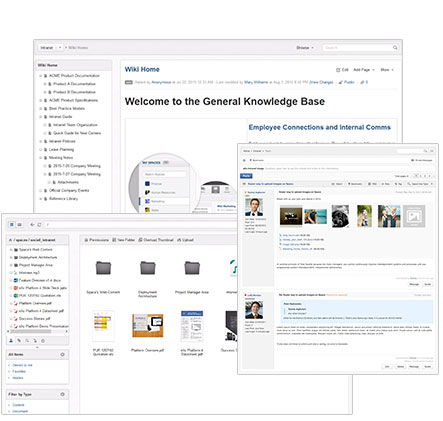
Task: Open the first user avatar in forum
Action: [x=254, y=207]
